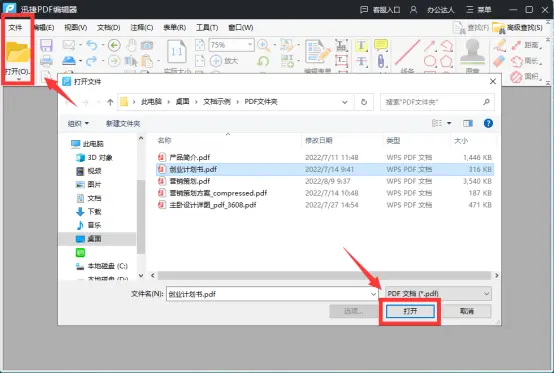The image size is (554, 373).
Task: Click the Distance (距离) measure tool
Action: point(526,45)
